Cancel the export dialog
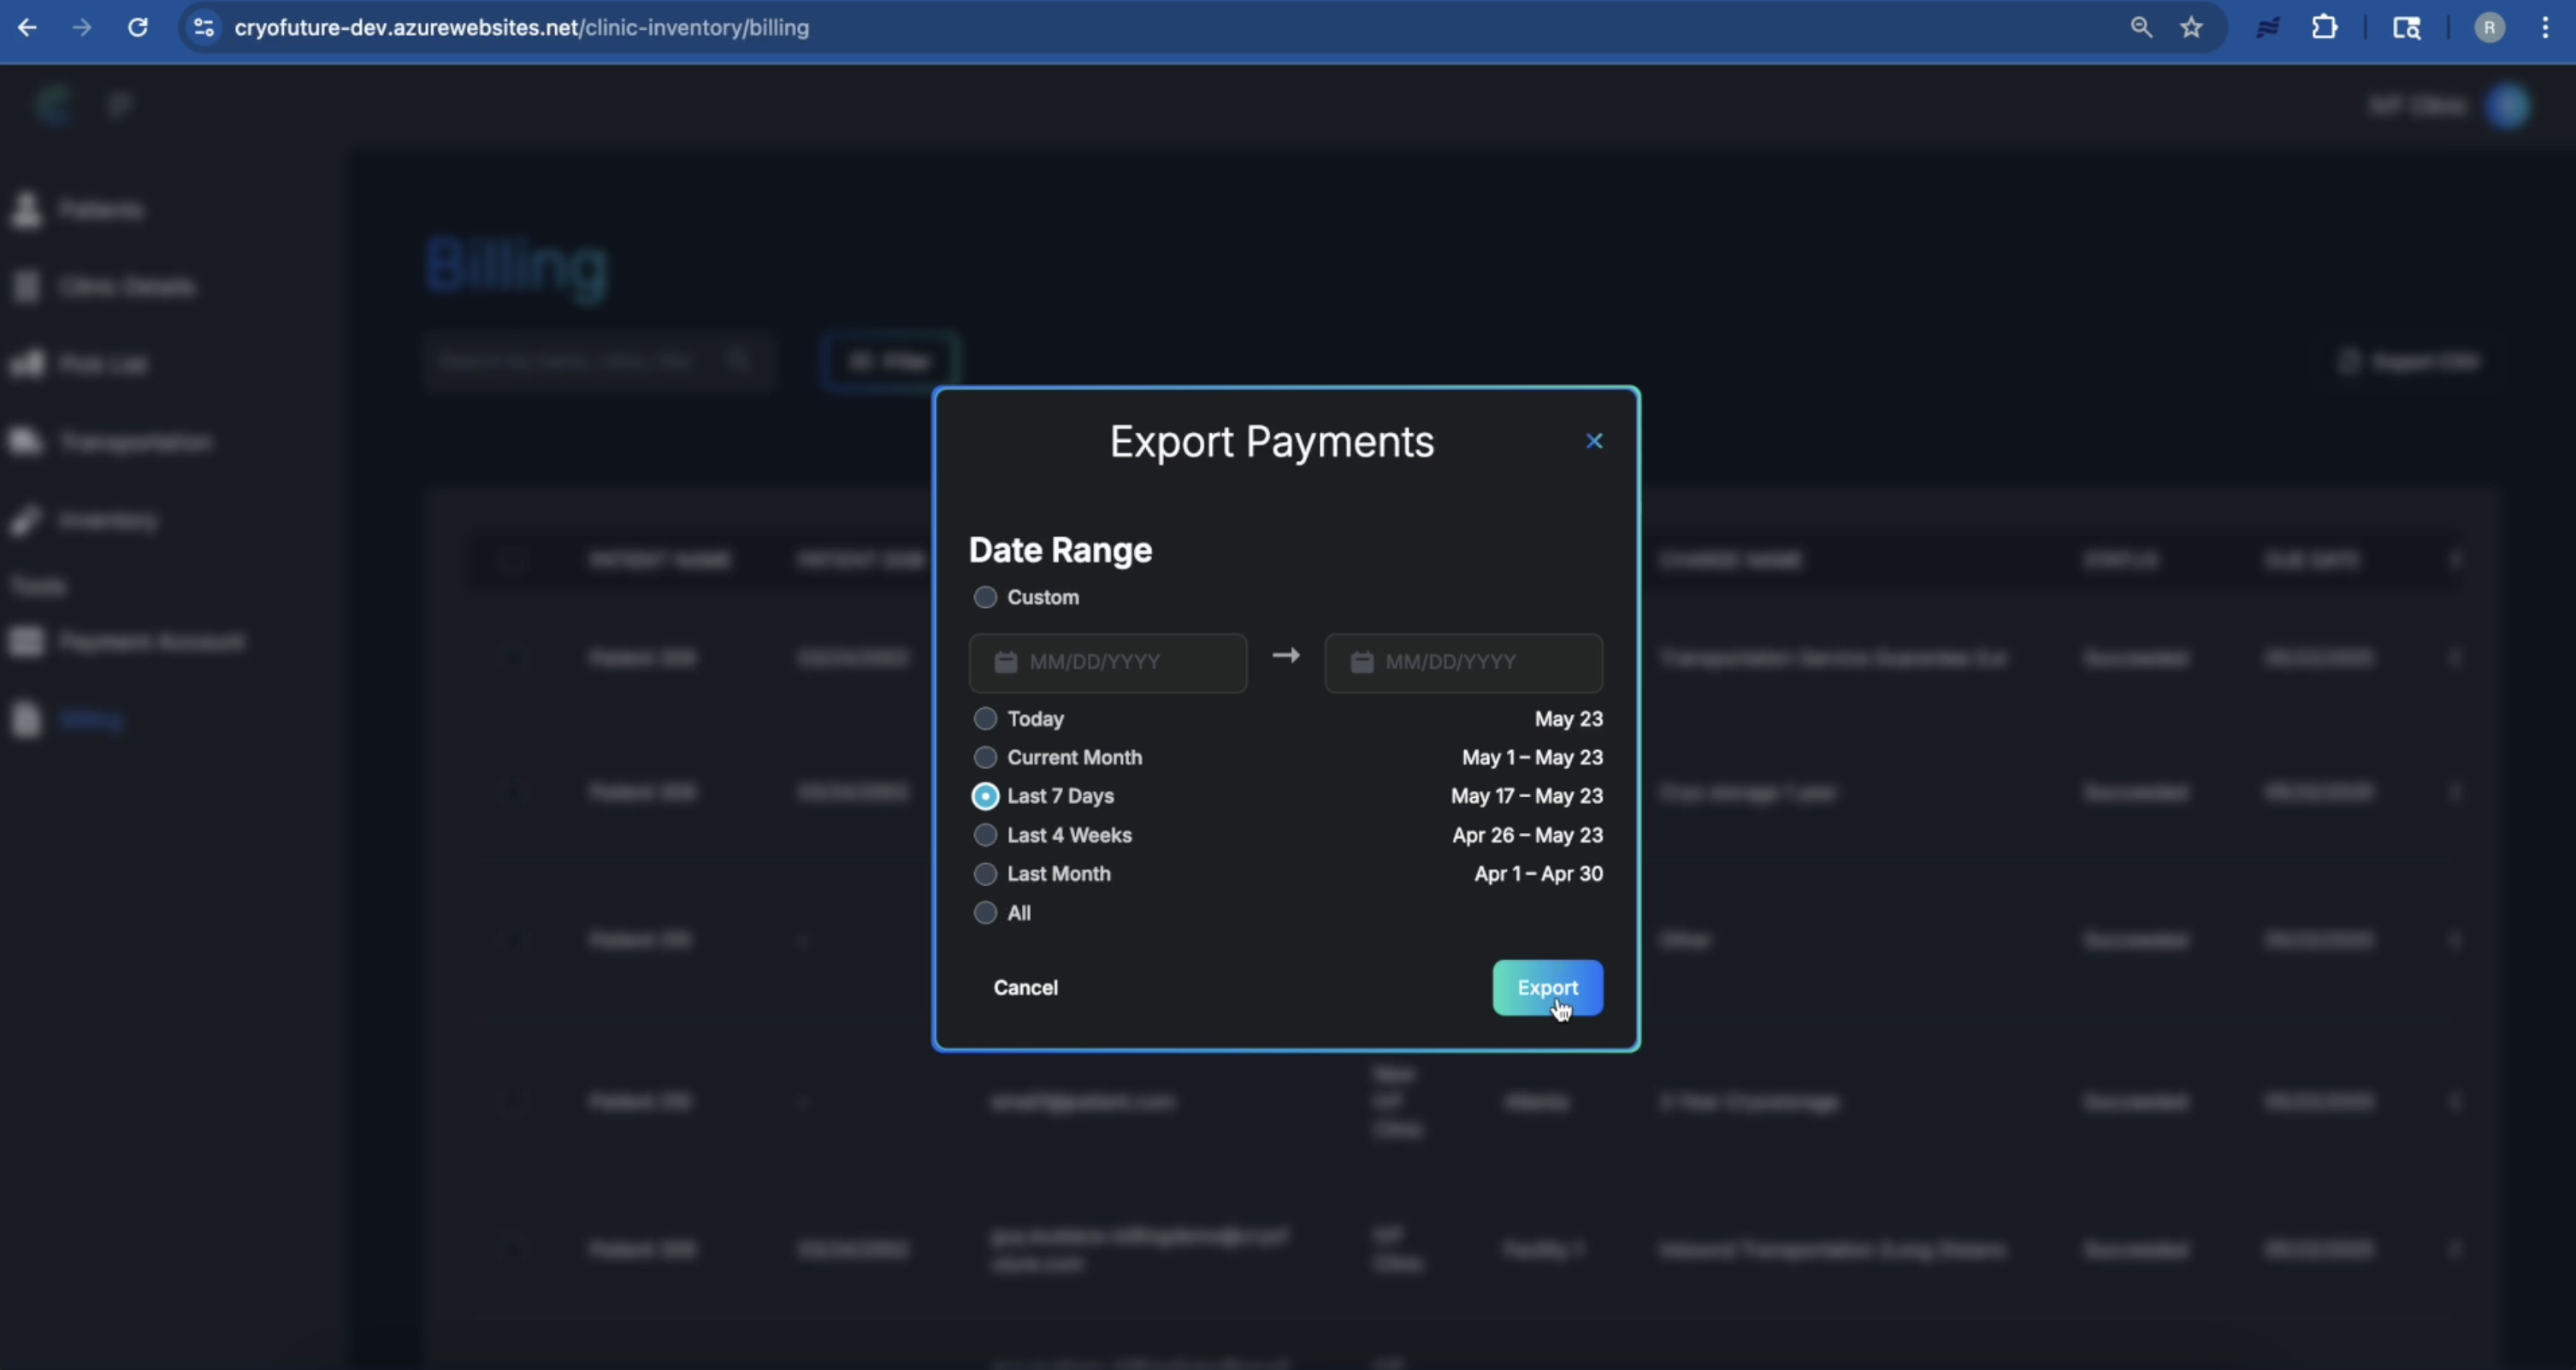Viewport: 2576px width, 1370px height. [x=1025, y=987]
